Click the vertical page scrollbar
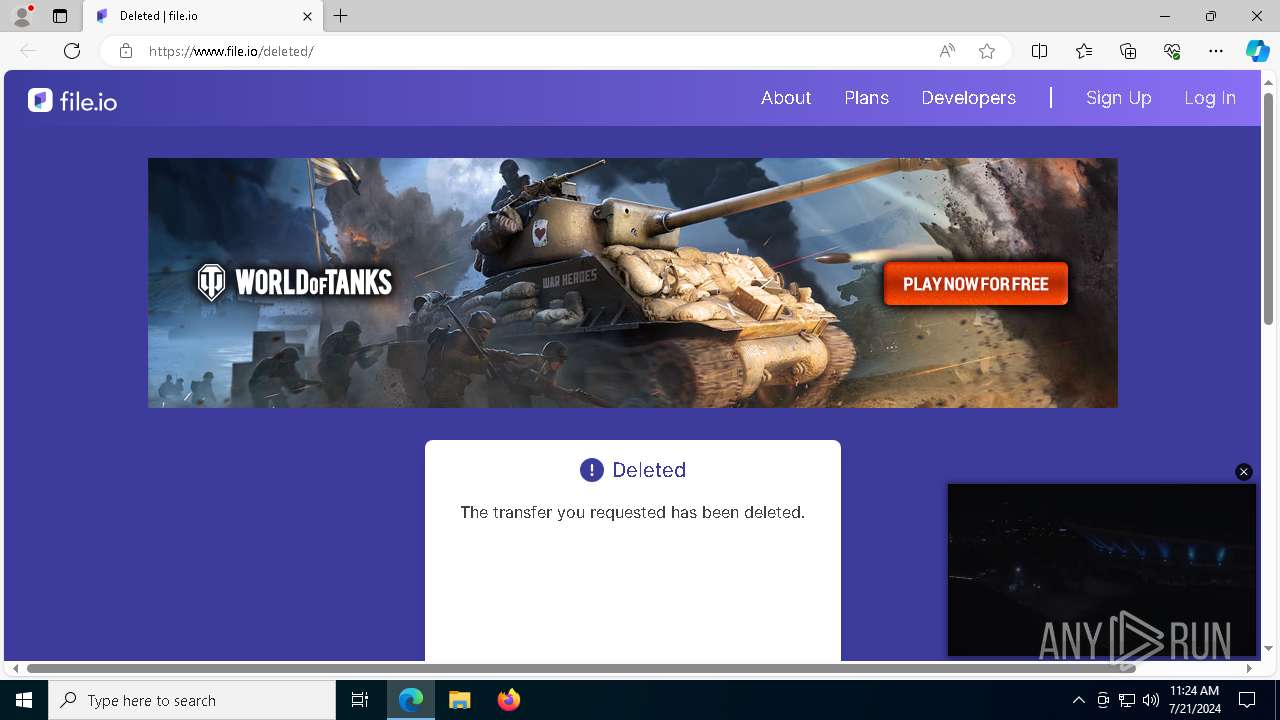 pos(1269,210)
